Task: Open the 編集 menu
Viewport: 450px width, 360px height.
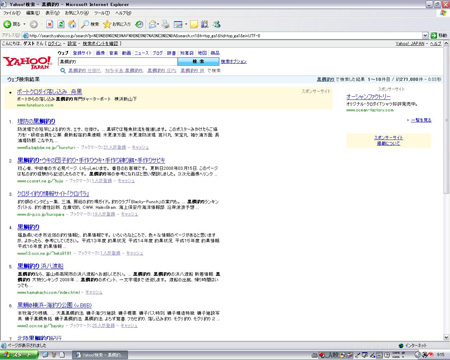Action: (x=33, y=13)
